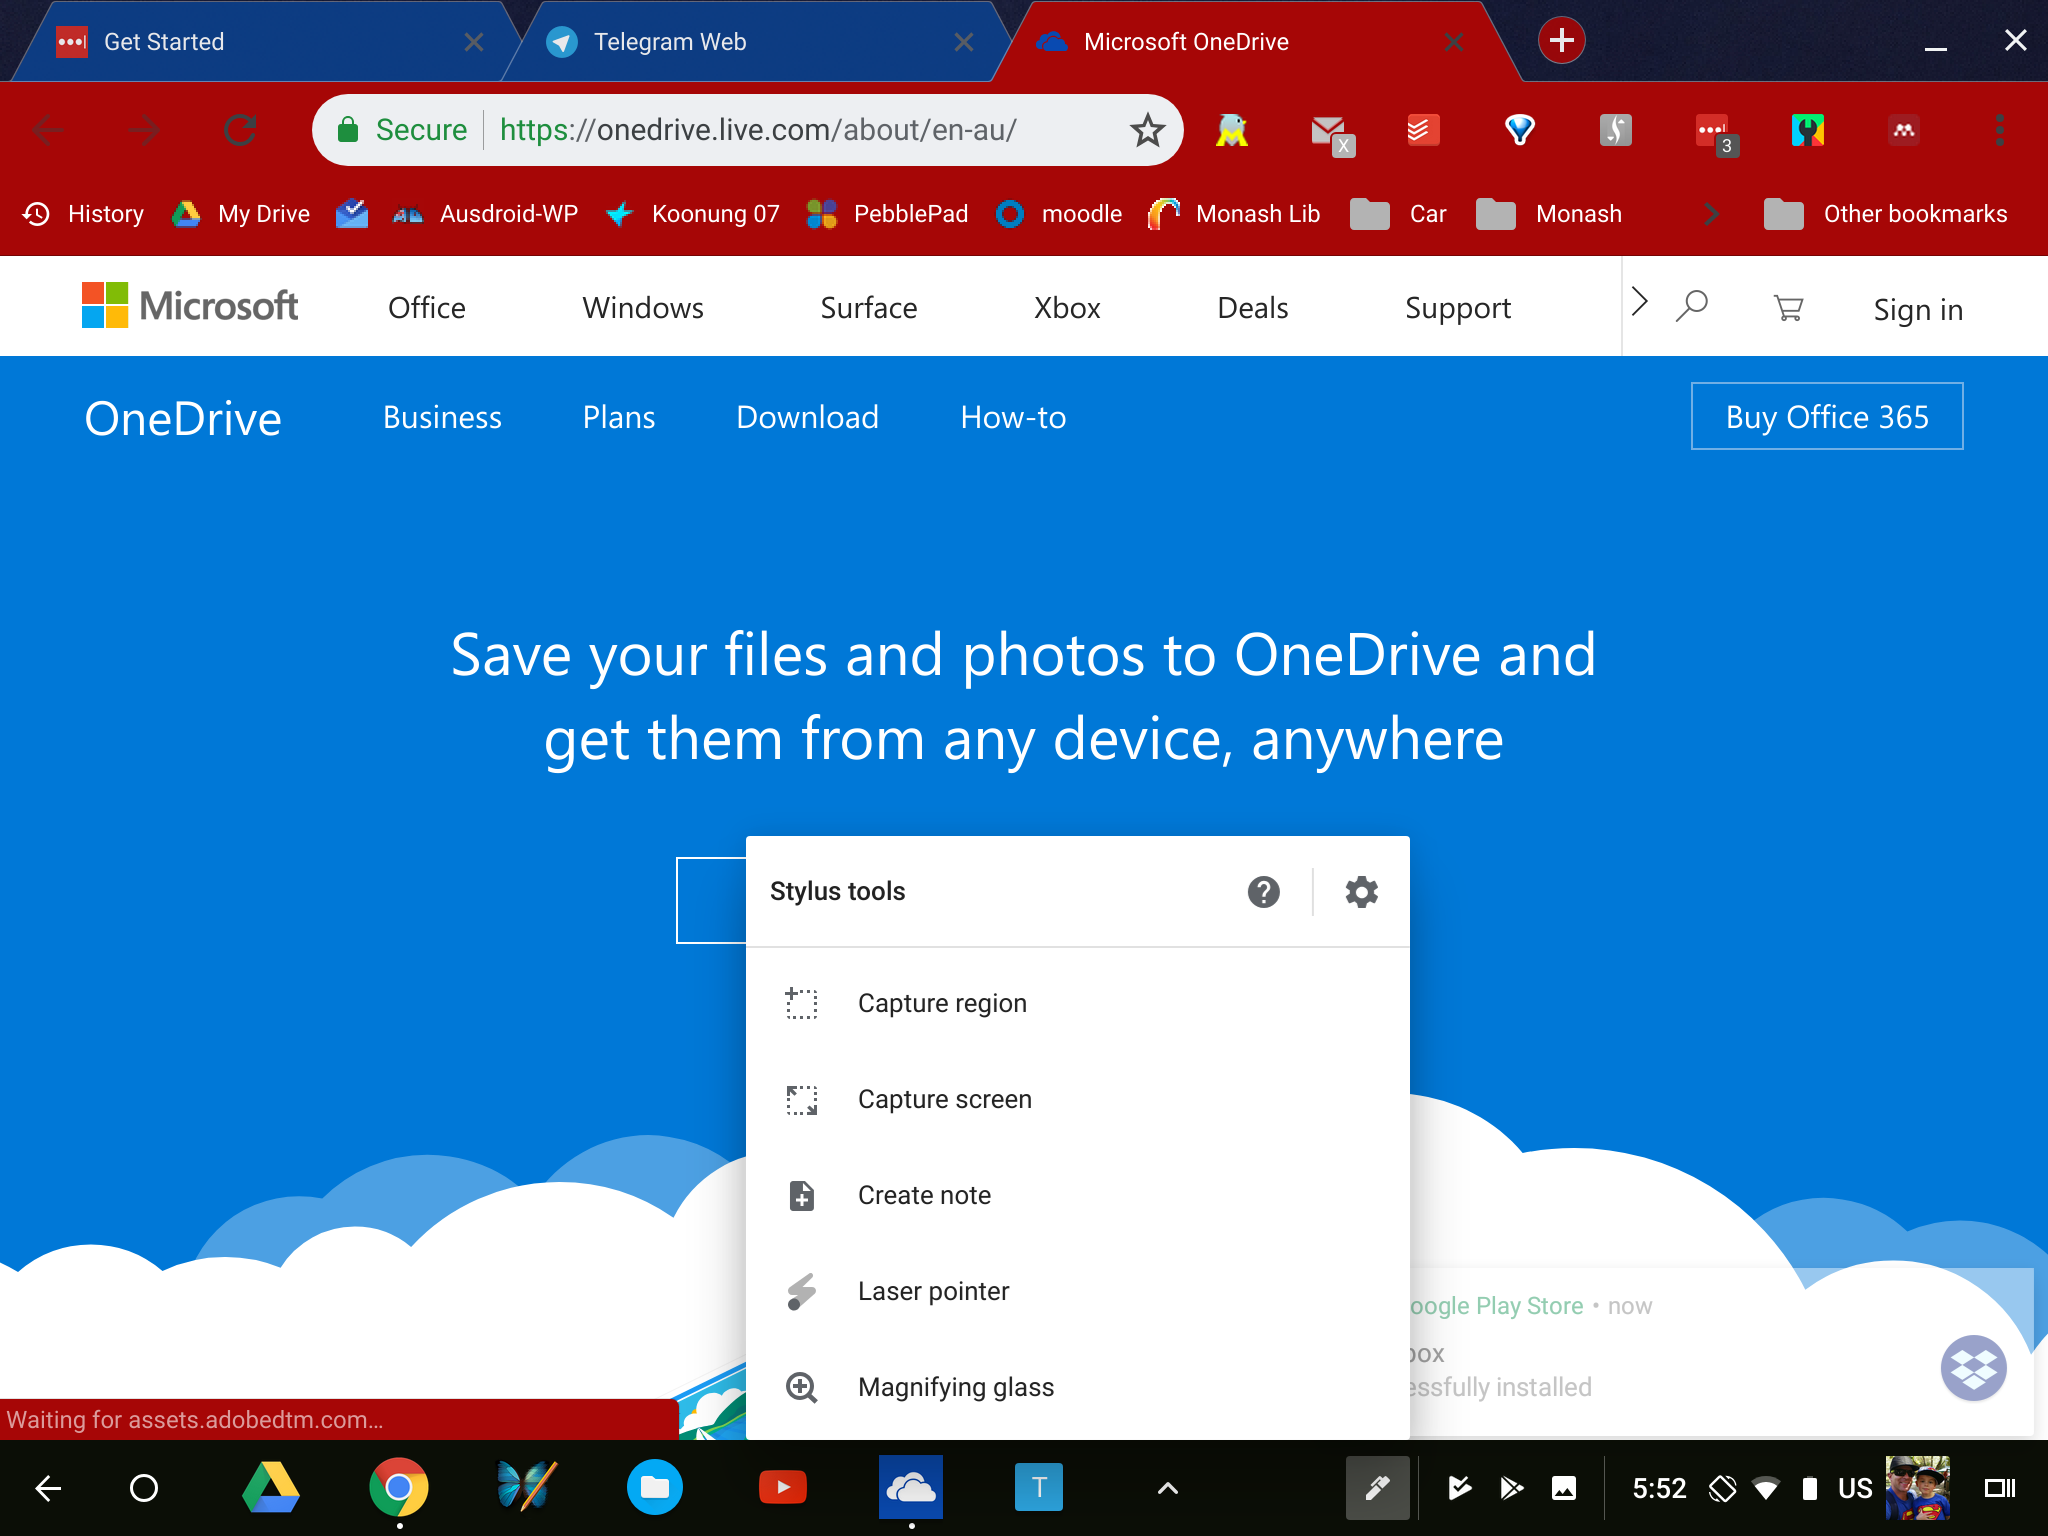Click the diamond extension icon
The width and height of the screenshot is (2048, 1536).
click(x=1520, y=130)
